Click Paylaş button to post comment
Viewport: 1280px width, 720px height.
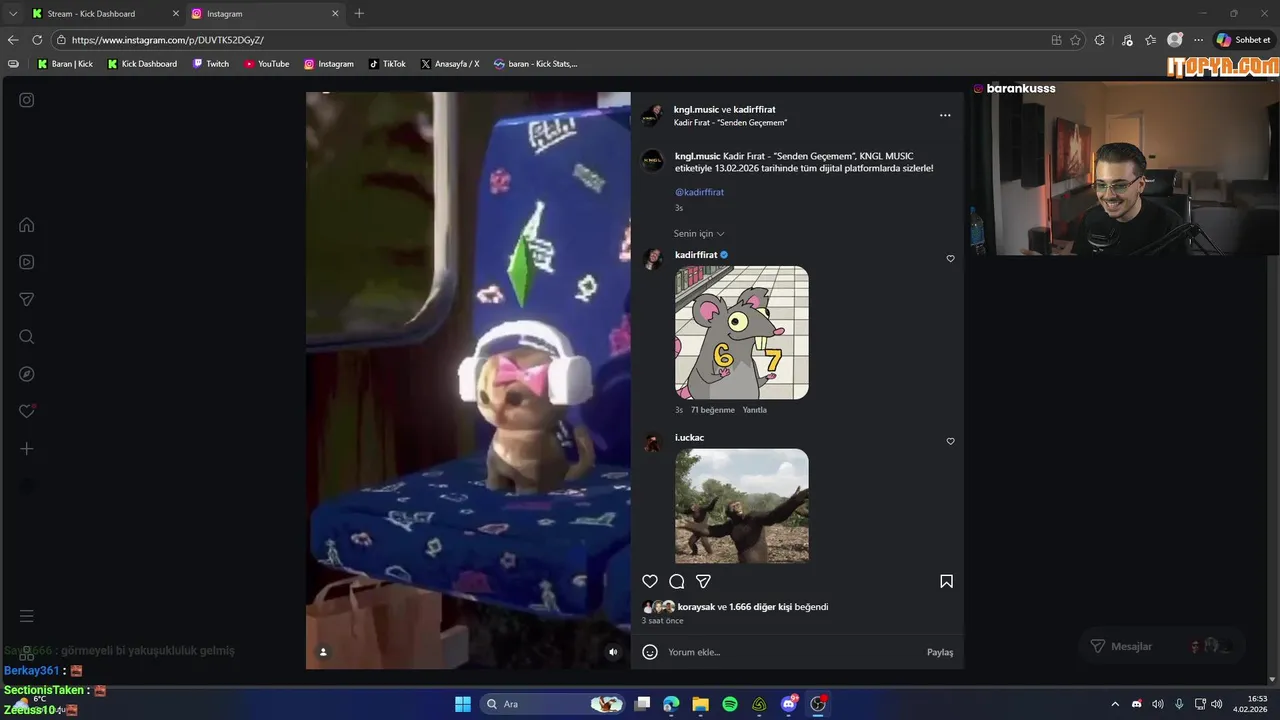point(940,652)
